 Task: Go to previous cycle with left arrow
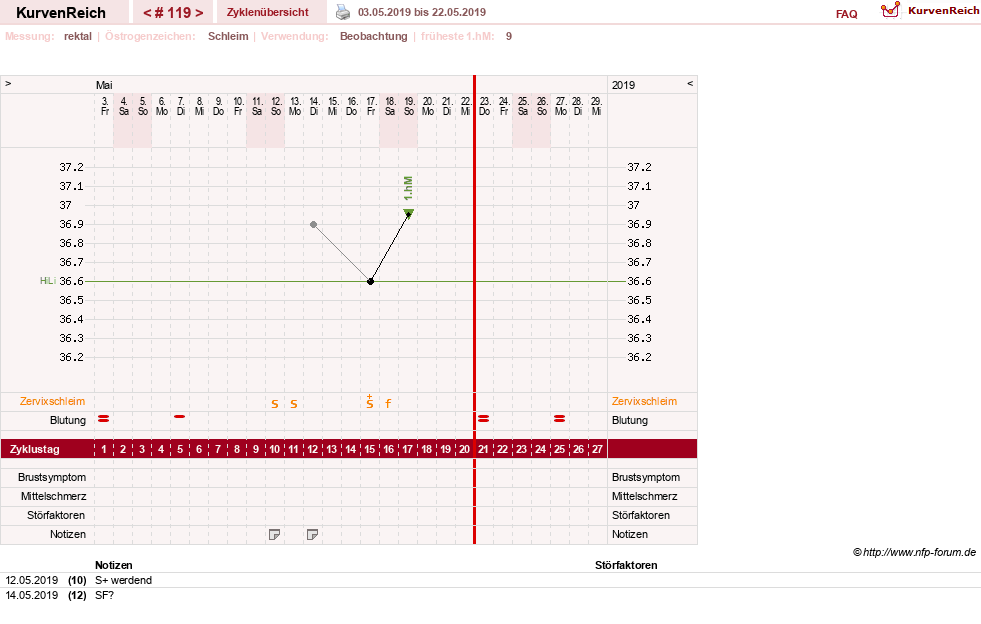click(x=148, y=13)
